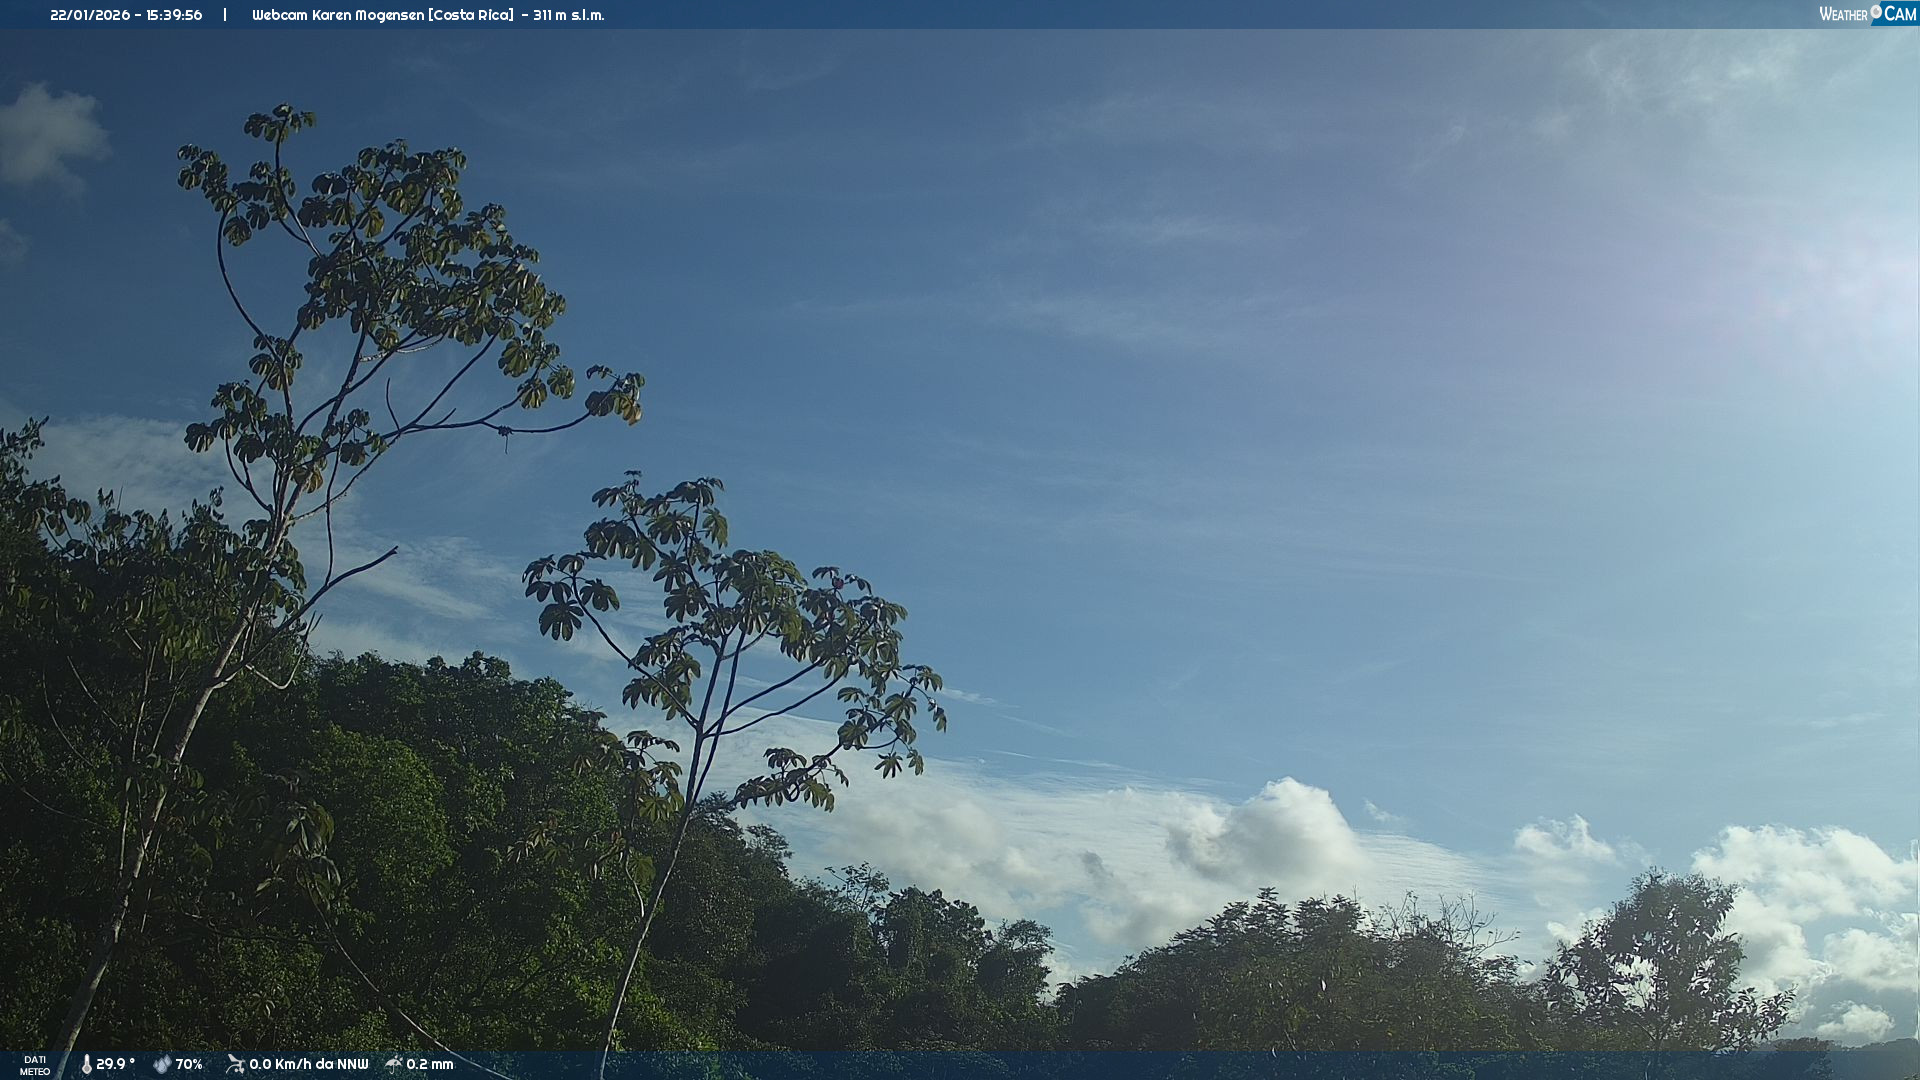
Task: Click the WeatherCam camera lens logo
Action: 1876,11
